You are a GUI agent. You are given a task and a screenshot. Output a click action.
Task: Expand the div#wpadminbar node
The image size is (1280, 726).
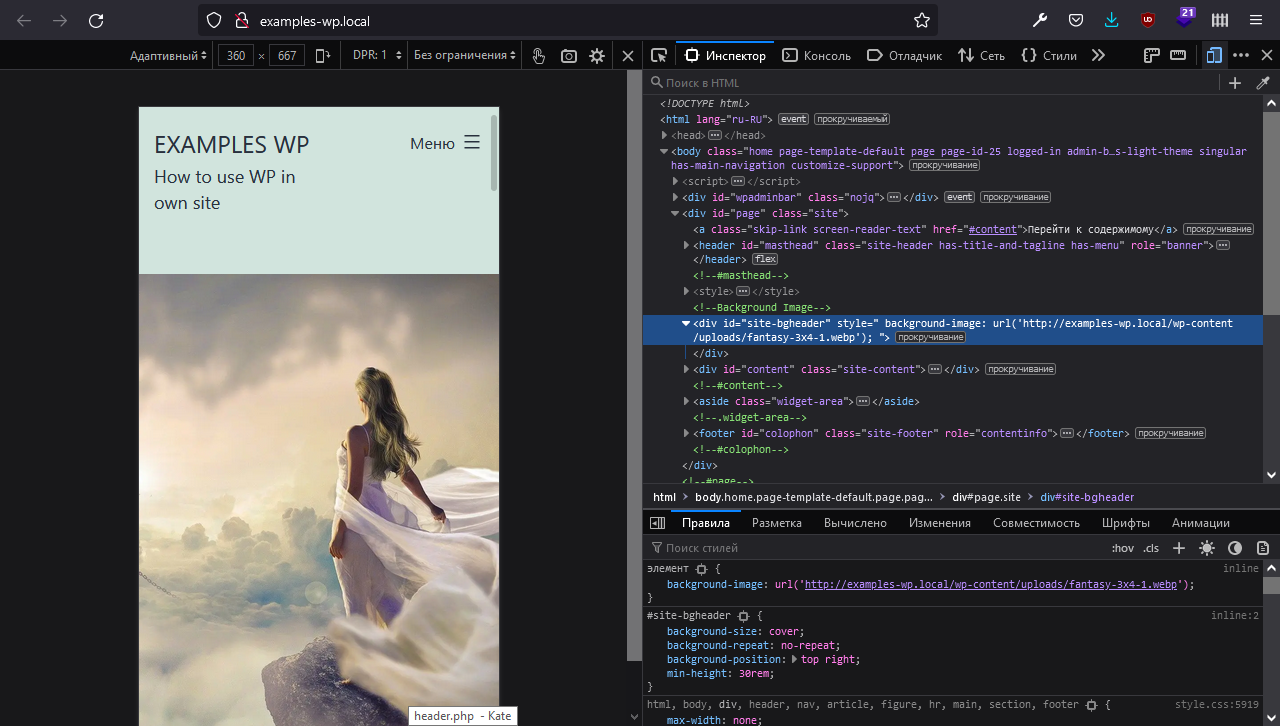pyautogui.click(x=675, y=197)
